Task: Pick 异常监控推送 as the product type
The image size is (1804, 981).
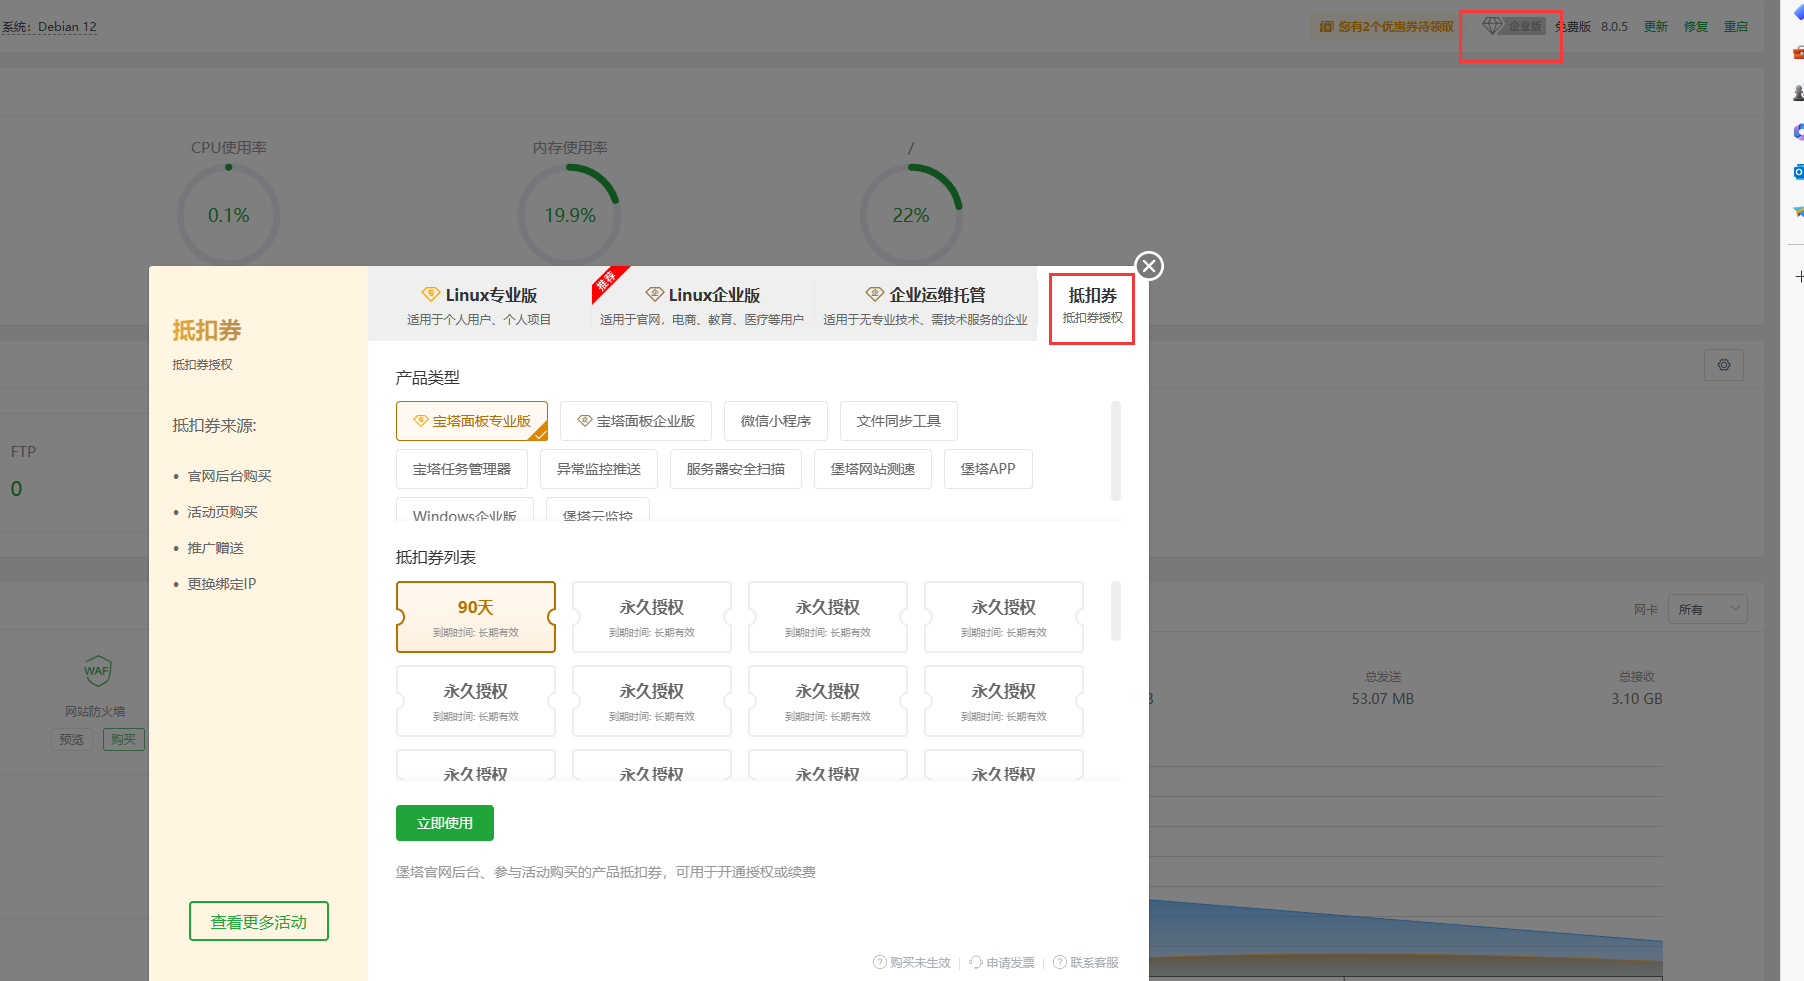Action: pos(599,469)
